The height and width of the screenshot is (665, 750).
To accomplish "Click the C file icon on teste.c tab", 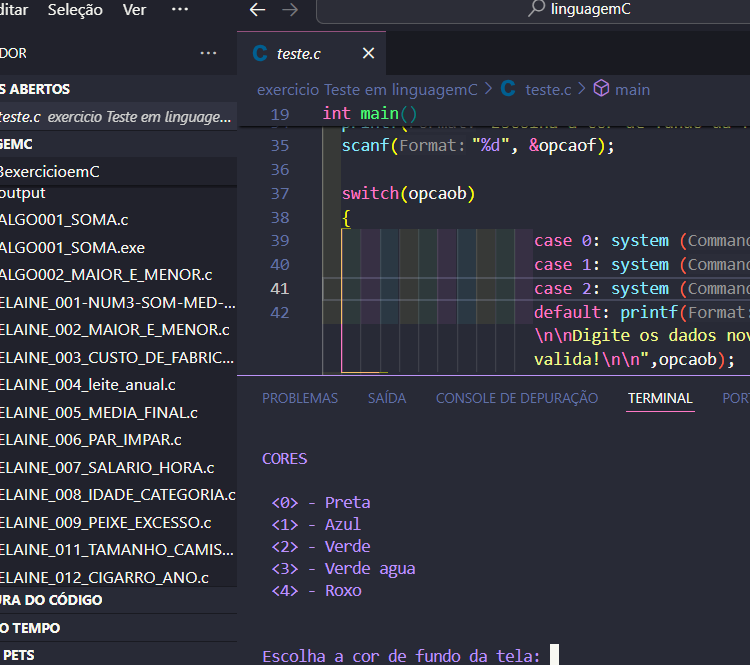I will (x=260, y=53).
